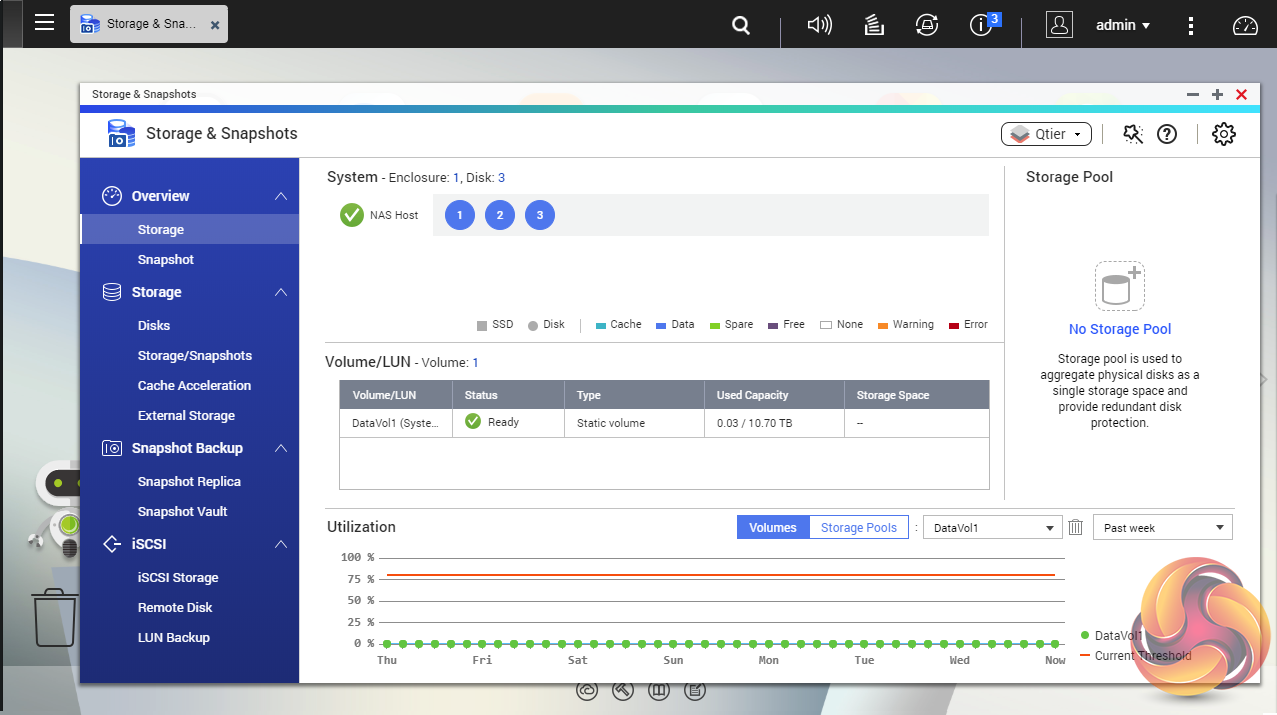This screenshot has width=1277, height=715.
Task: Click the No Storage Pool link
Action: 1119,329
